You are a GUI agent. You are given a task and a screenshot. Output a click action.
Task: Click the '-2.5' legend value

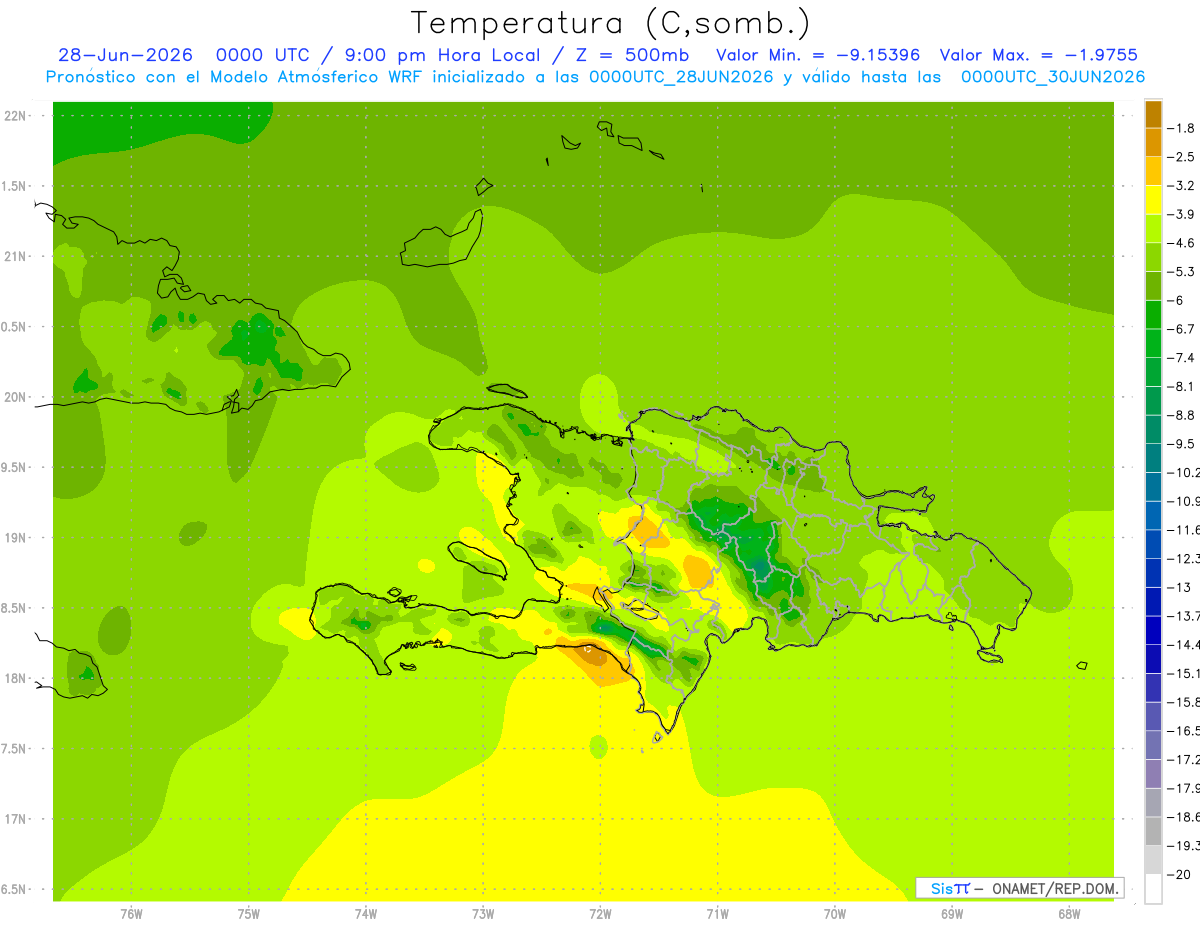click(1180, 157)
